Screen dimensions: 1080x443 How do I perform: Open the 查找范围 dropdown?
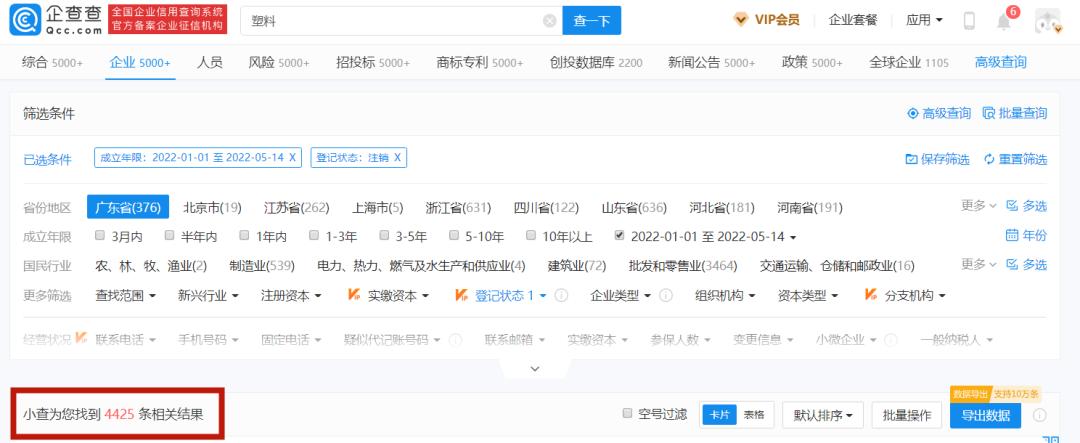point(125,296)
